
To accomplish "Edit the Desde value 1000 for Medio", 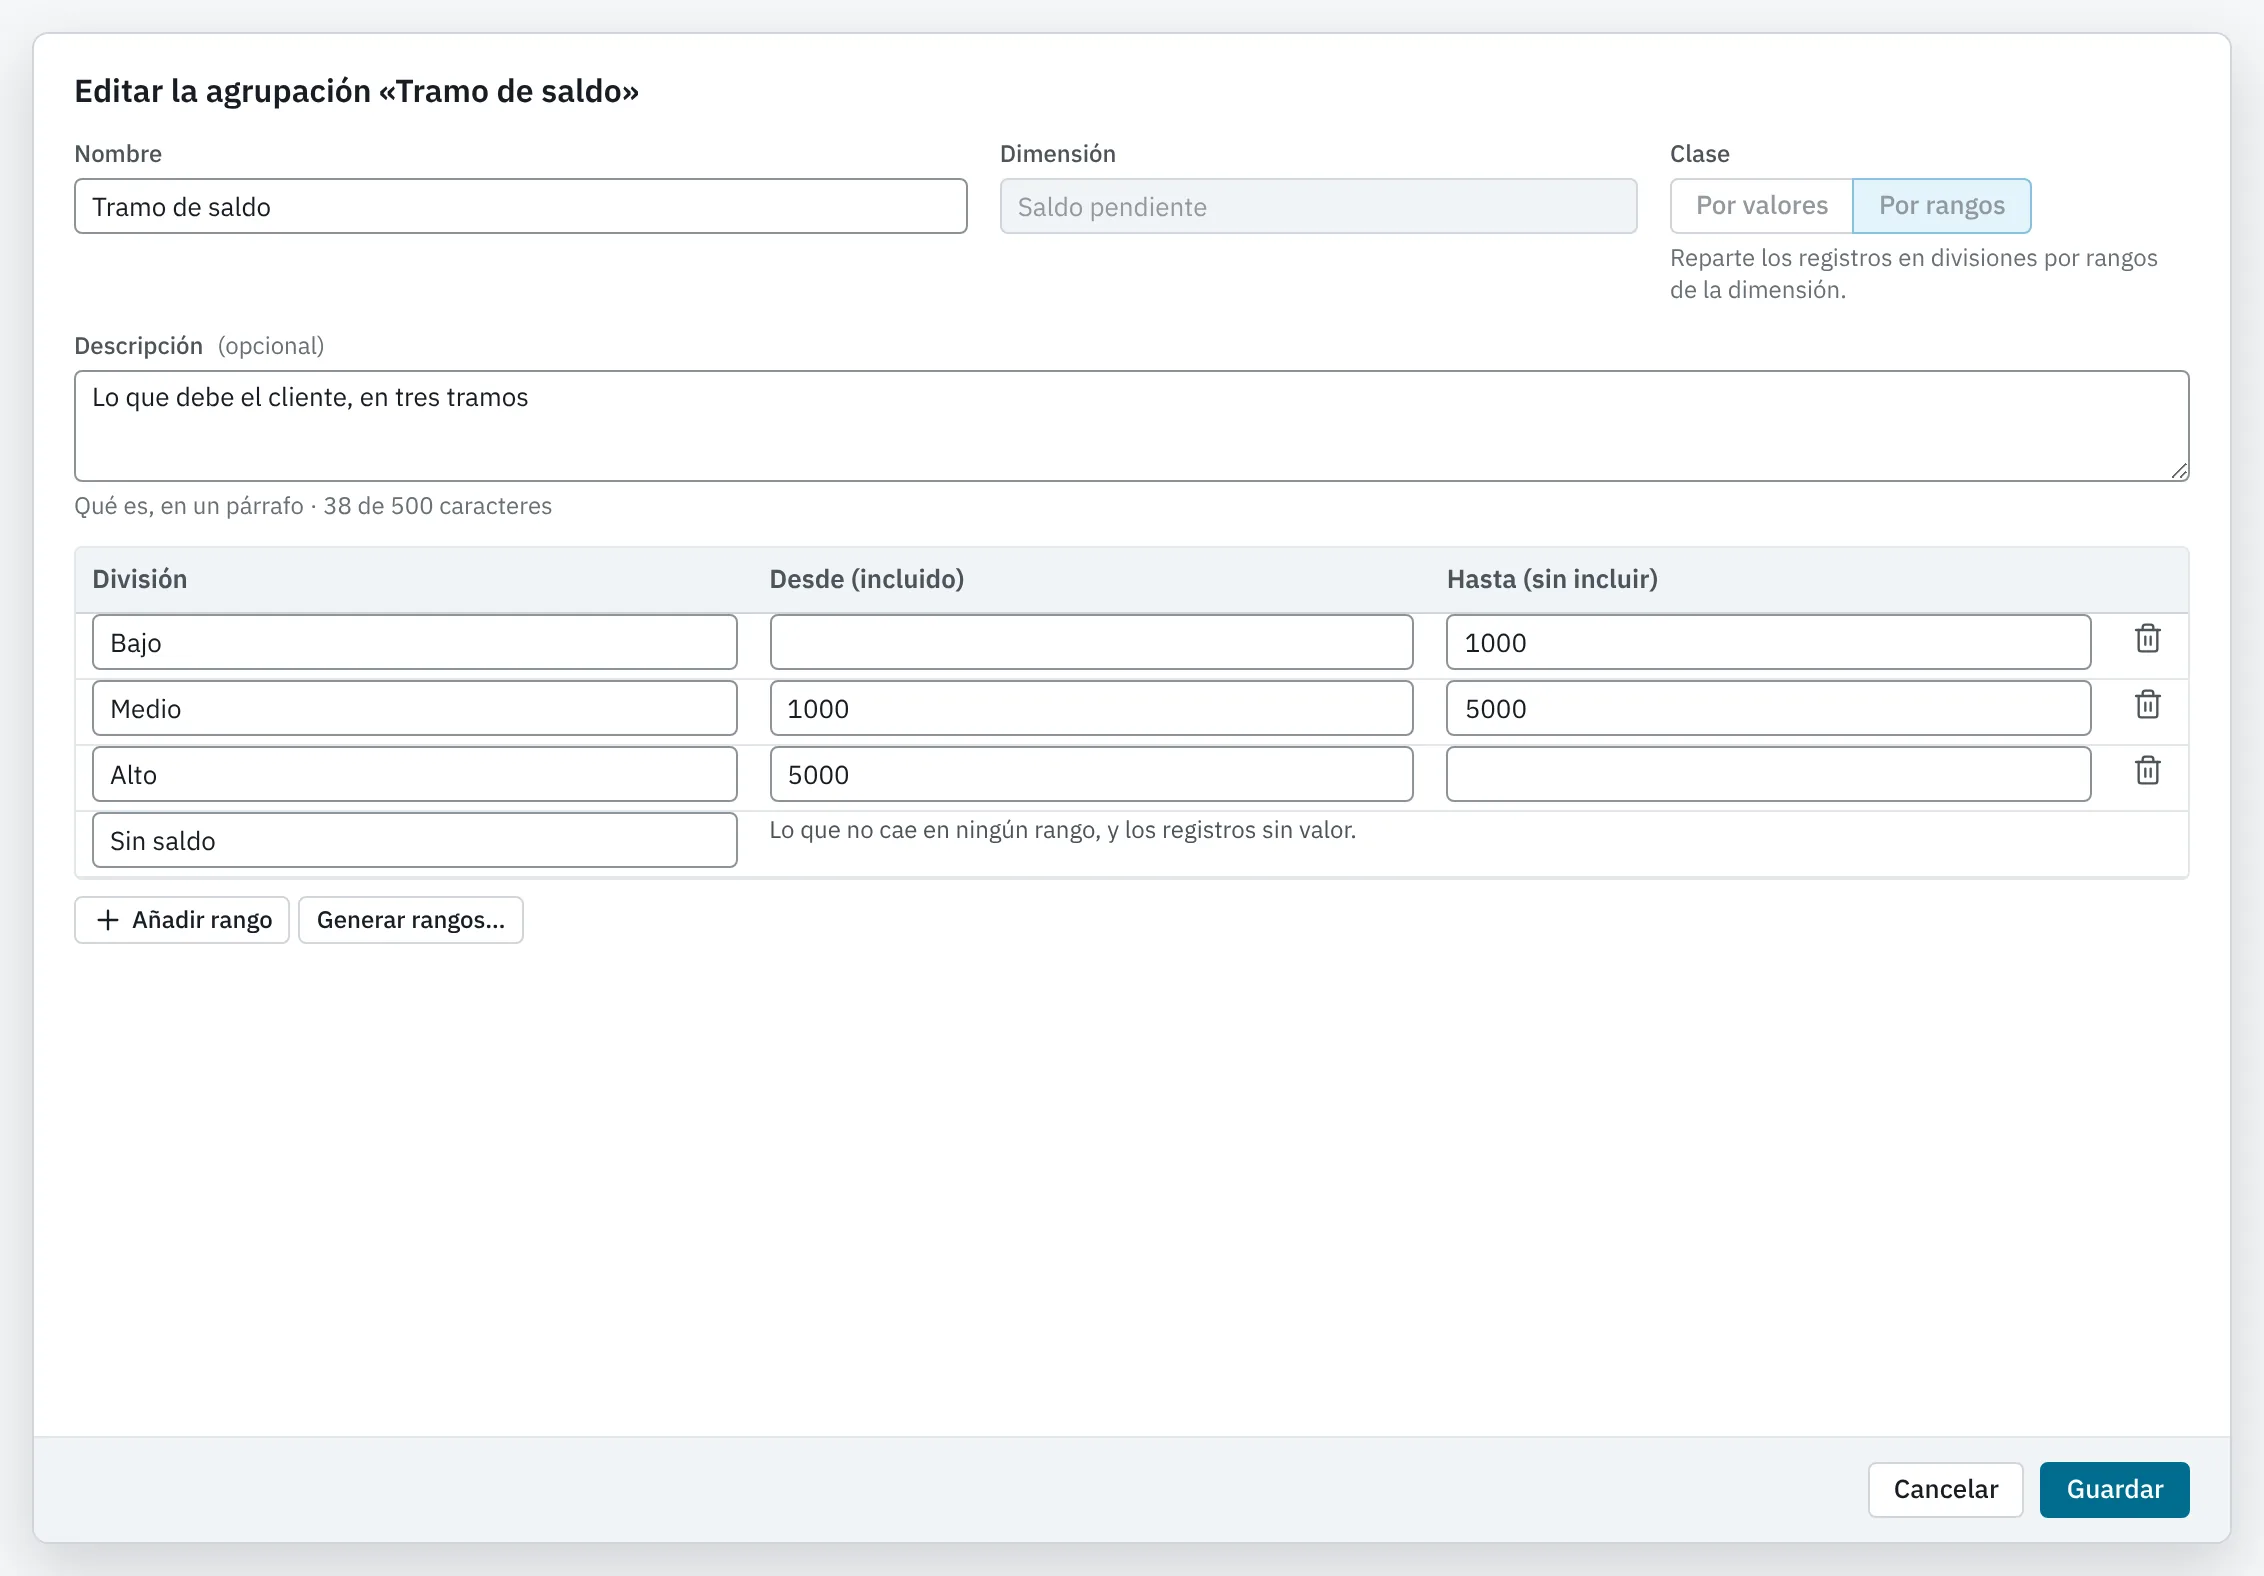I will [x=1091, y=708].
